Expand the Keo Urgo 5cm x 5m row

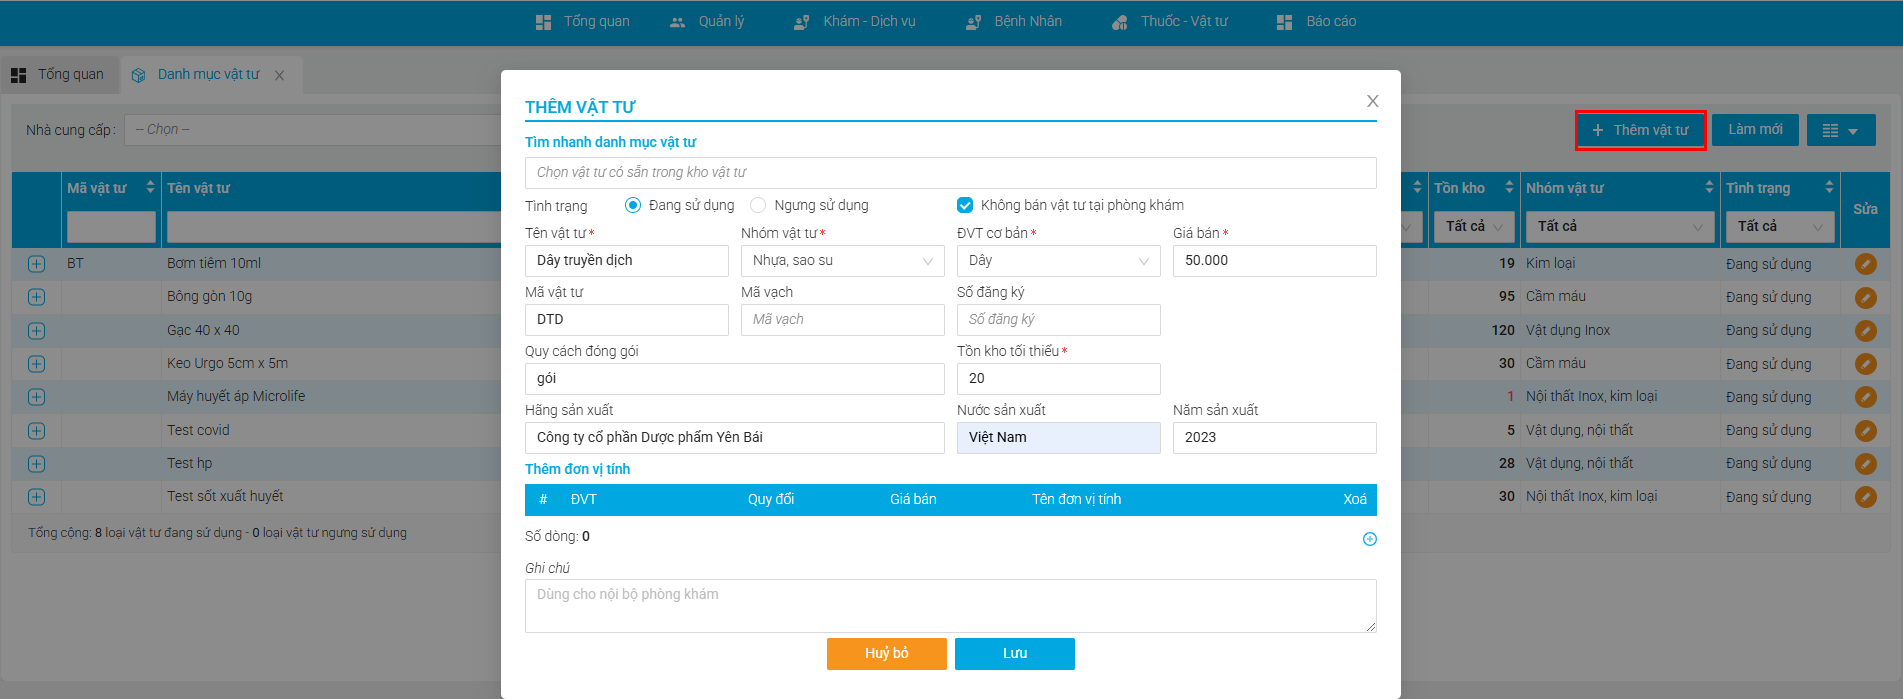[37, 364]
